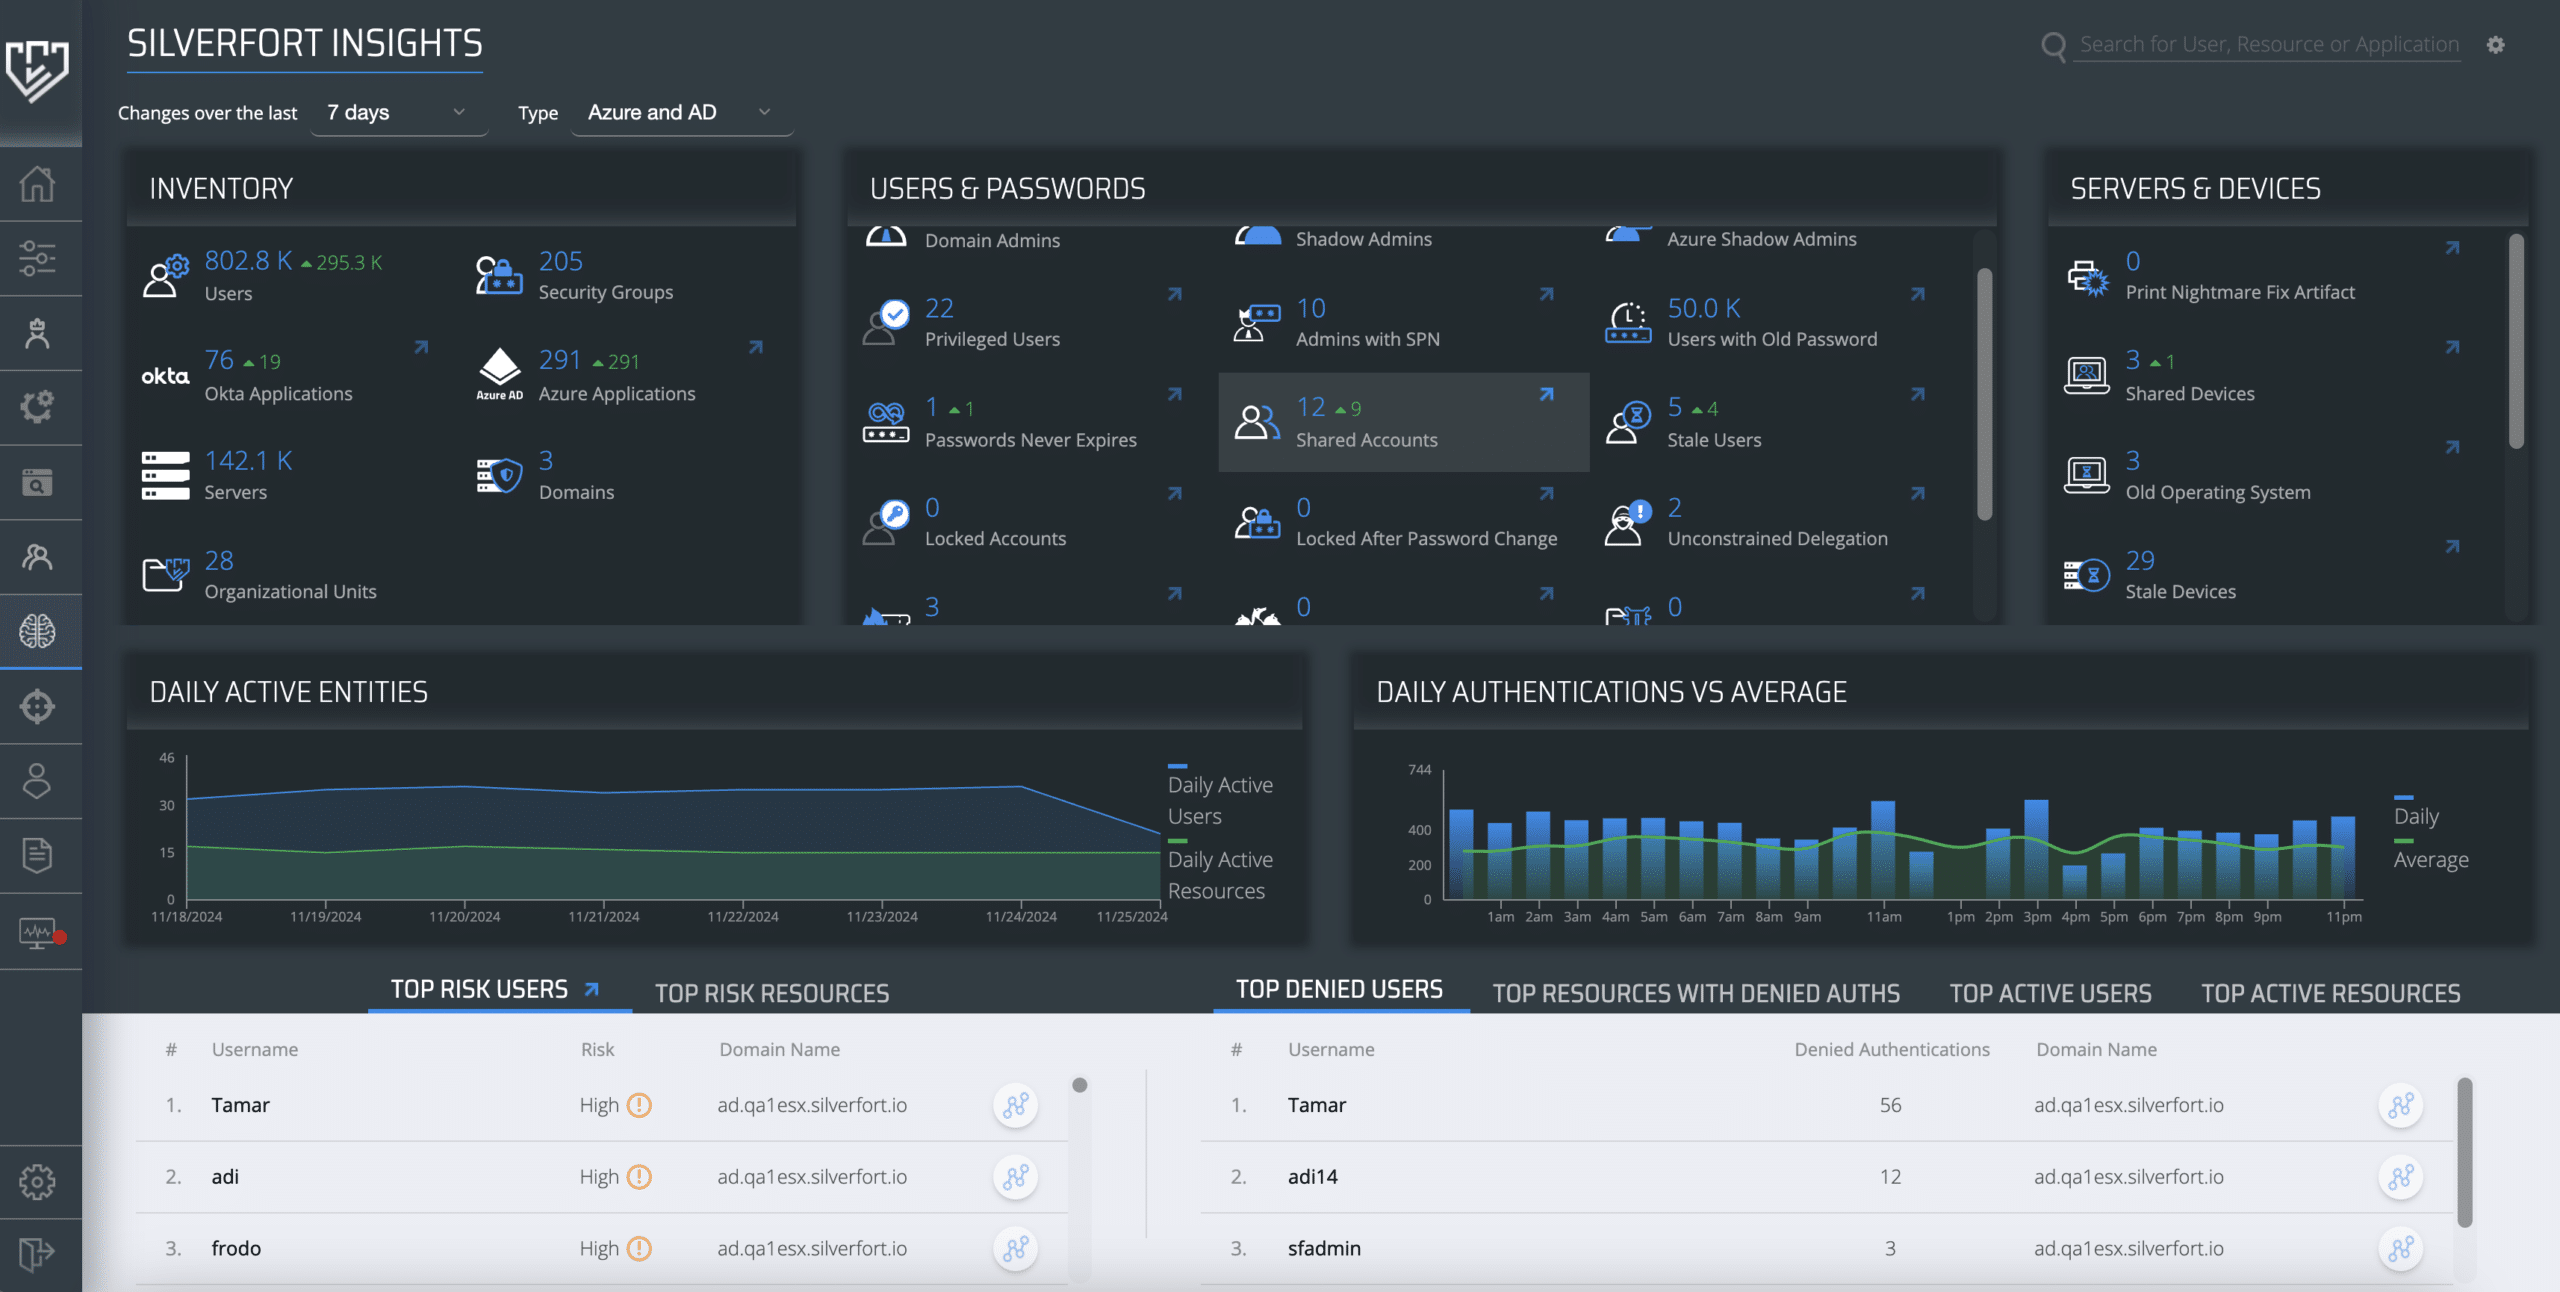
Task: Click the Stale Users hourglass icon
Action: (1628, 422)
